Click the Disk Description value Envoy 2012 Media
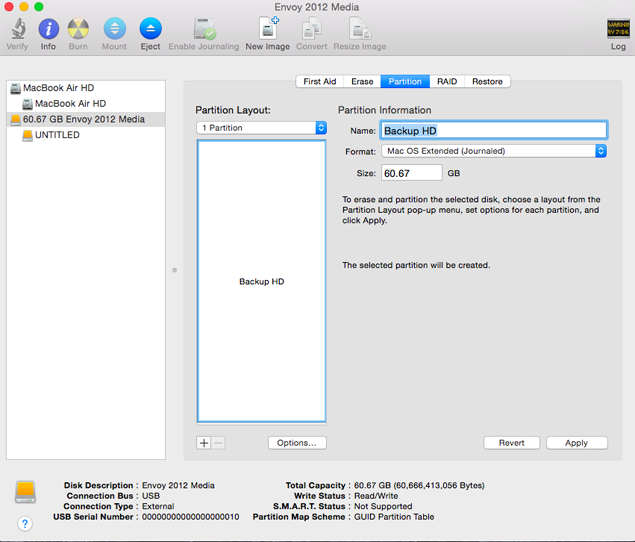The height and width of the screenshot is (542, 635). pos(178,485)
